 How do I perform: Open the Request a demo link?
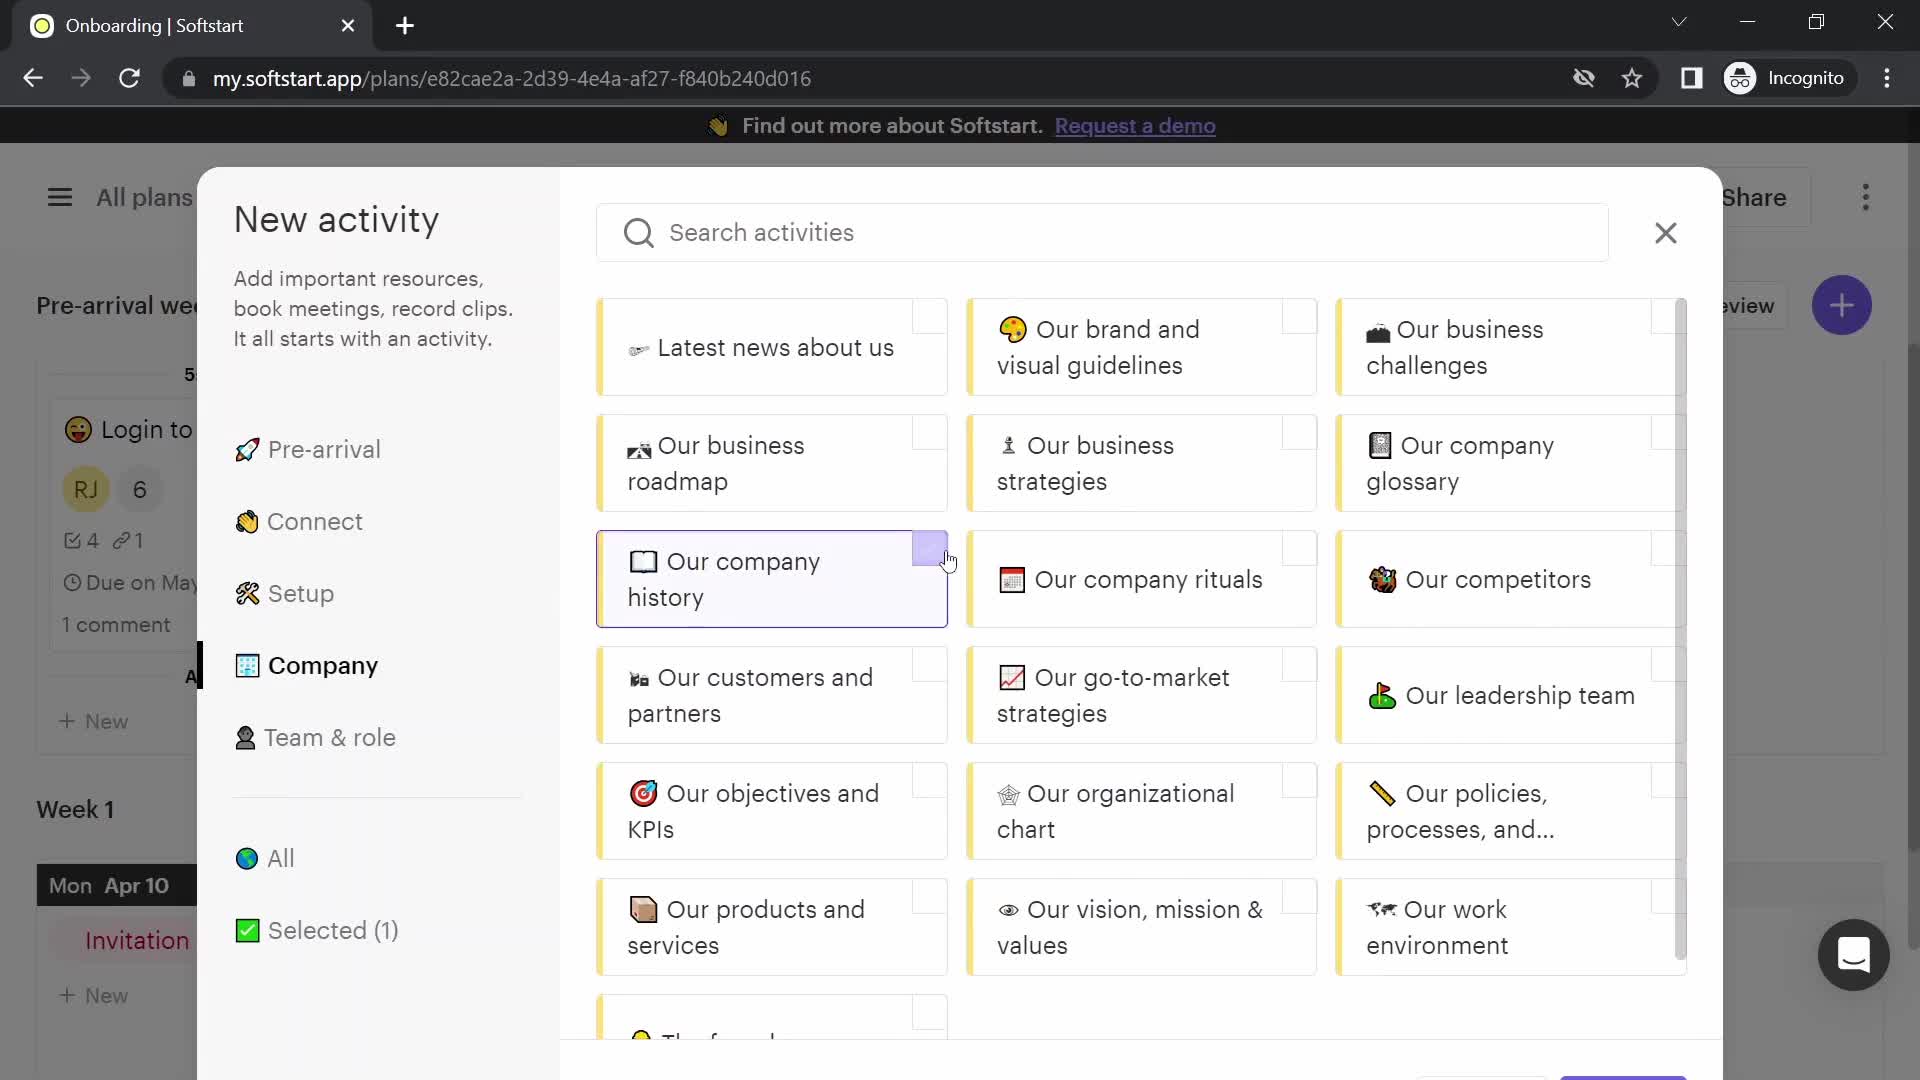pos(1135,126)
